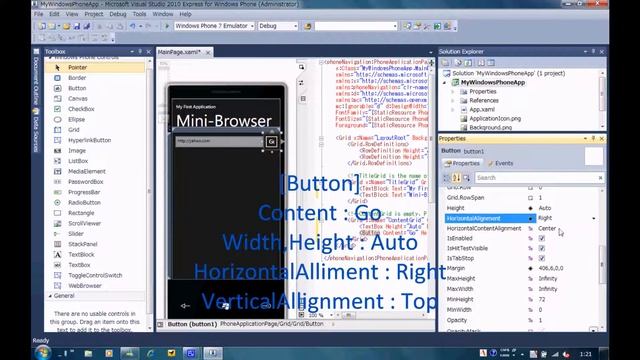640x360 pixels.
Task: Open the Project menu
Action: 94,14
